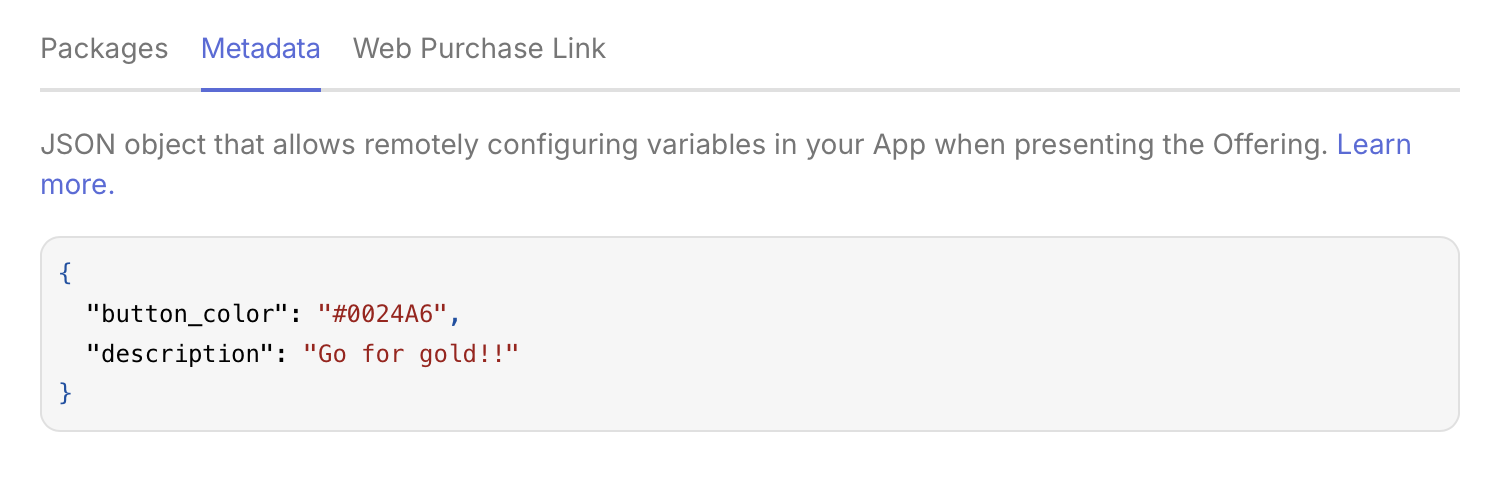Switch to the Packages tab
The width and height of the screenshot is (1500, 478).
click(x=104, y=48)
